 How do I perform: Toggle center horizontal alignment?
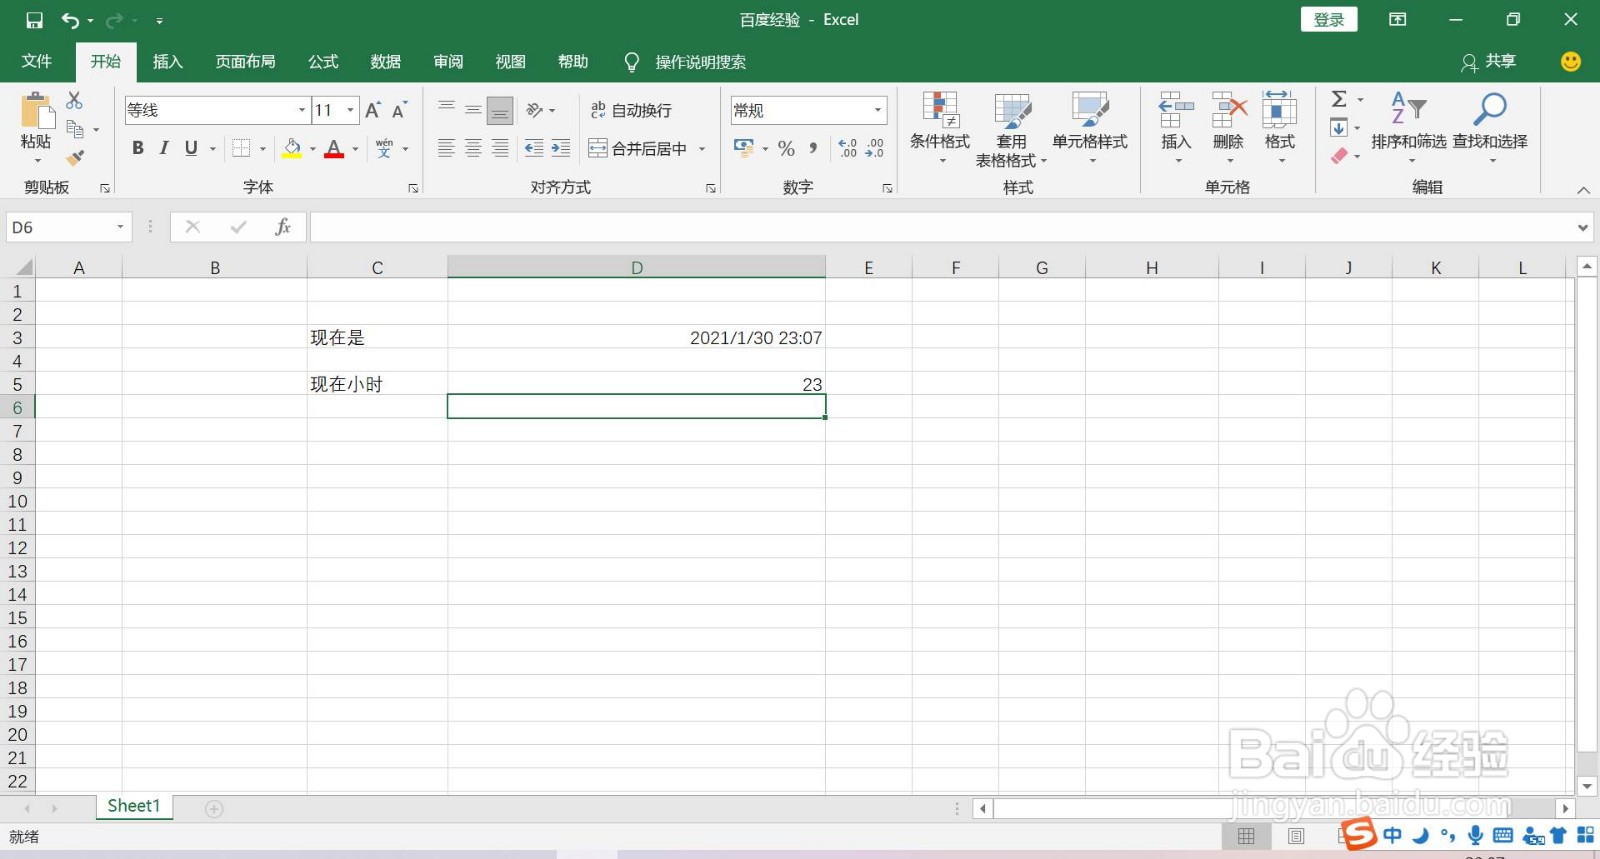point(473,149)
